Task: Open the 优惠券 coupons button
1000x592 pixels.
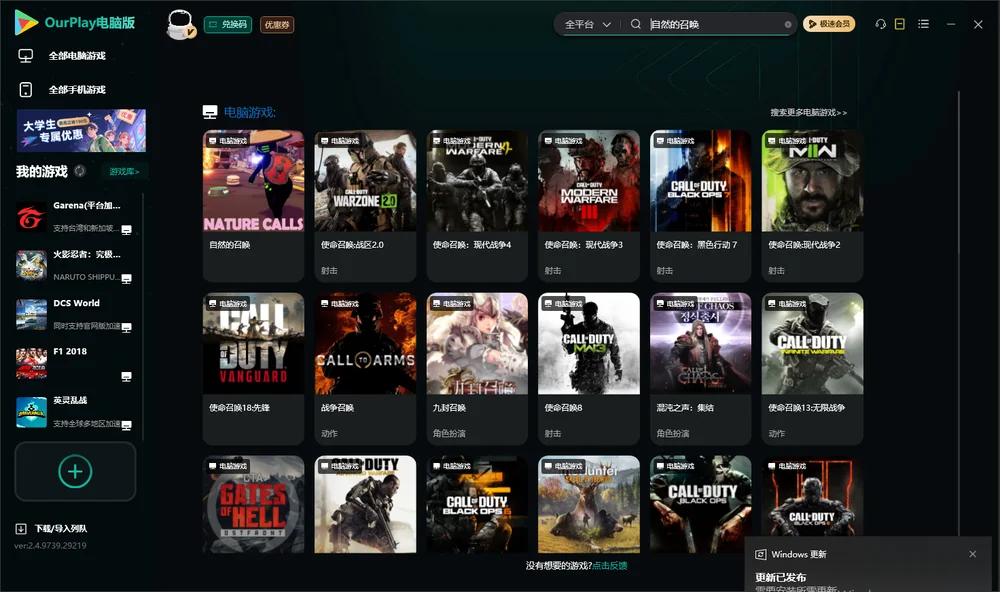Action: [x=277, y=24]
